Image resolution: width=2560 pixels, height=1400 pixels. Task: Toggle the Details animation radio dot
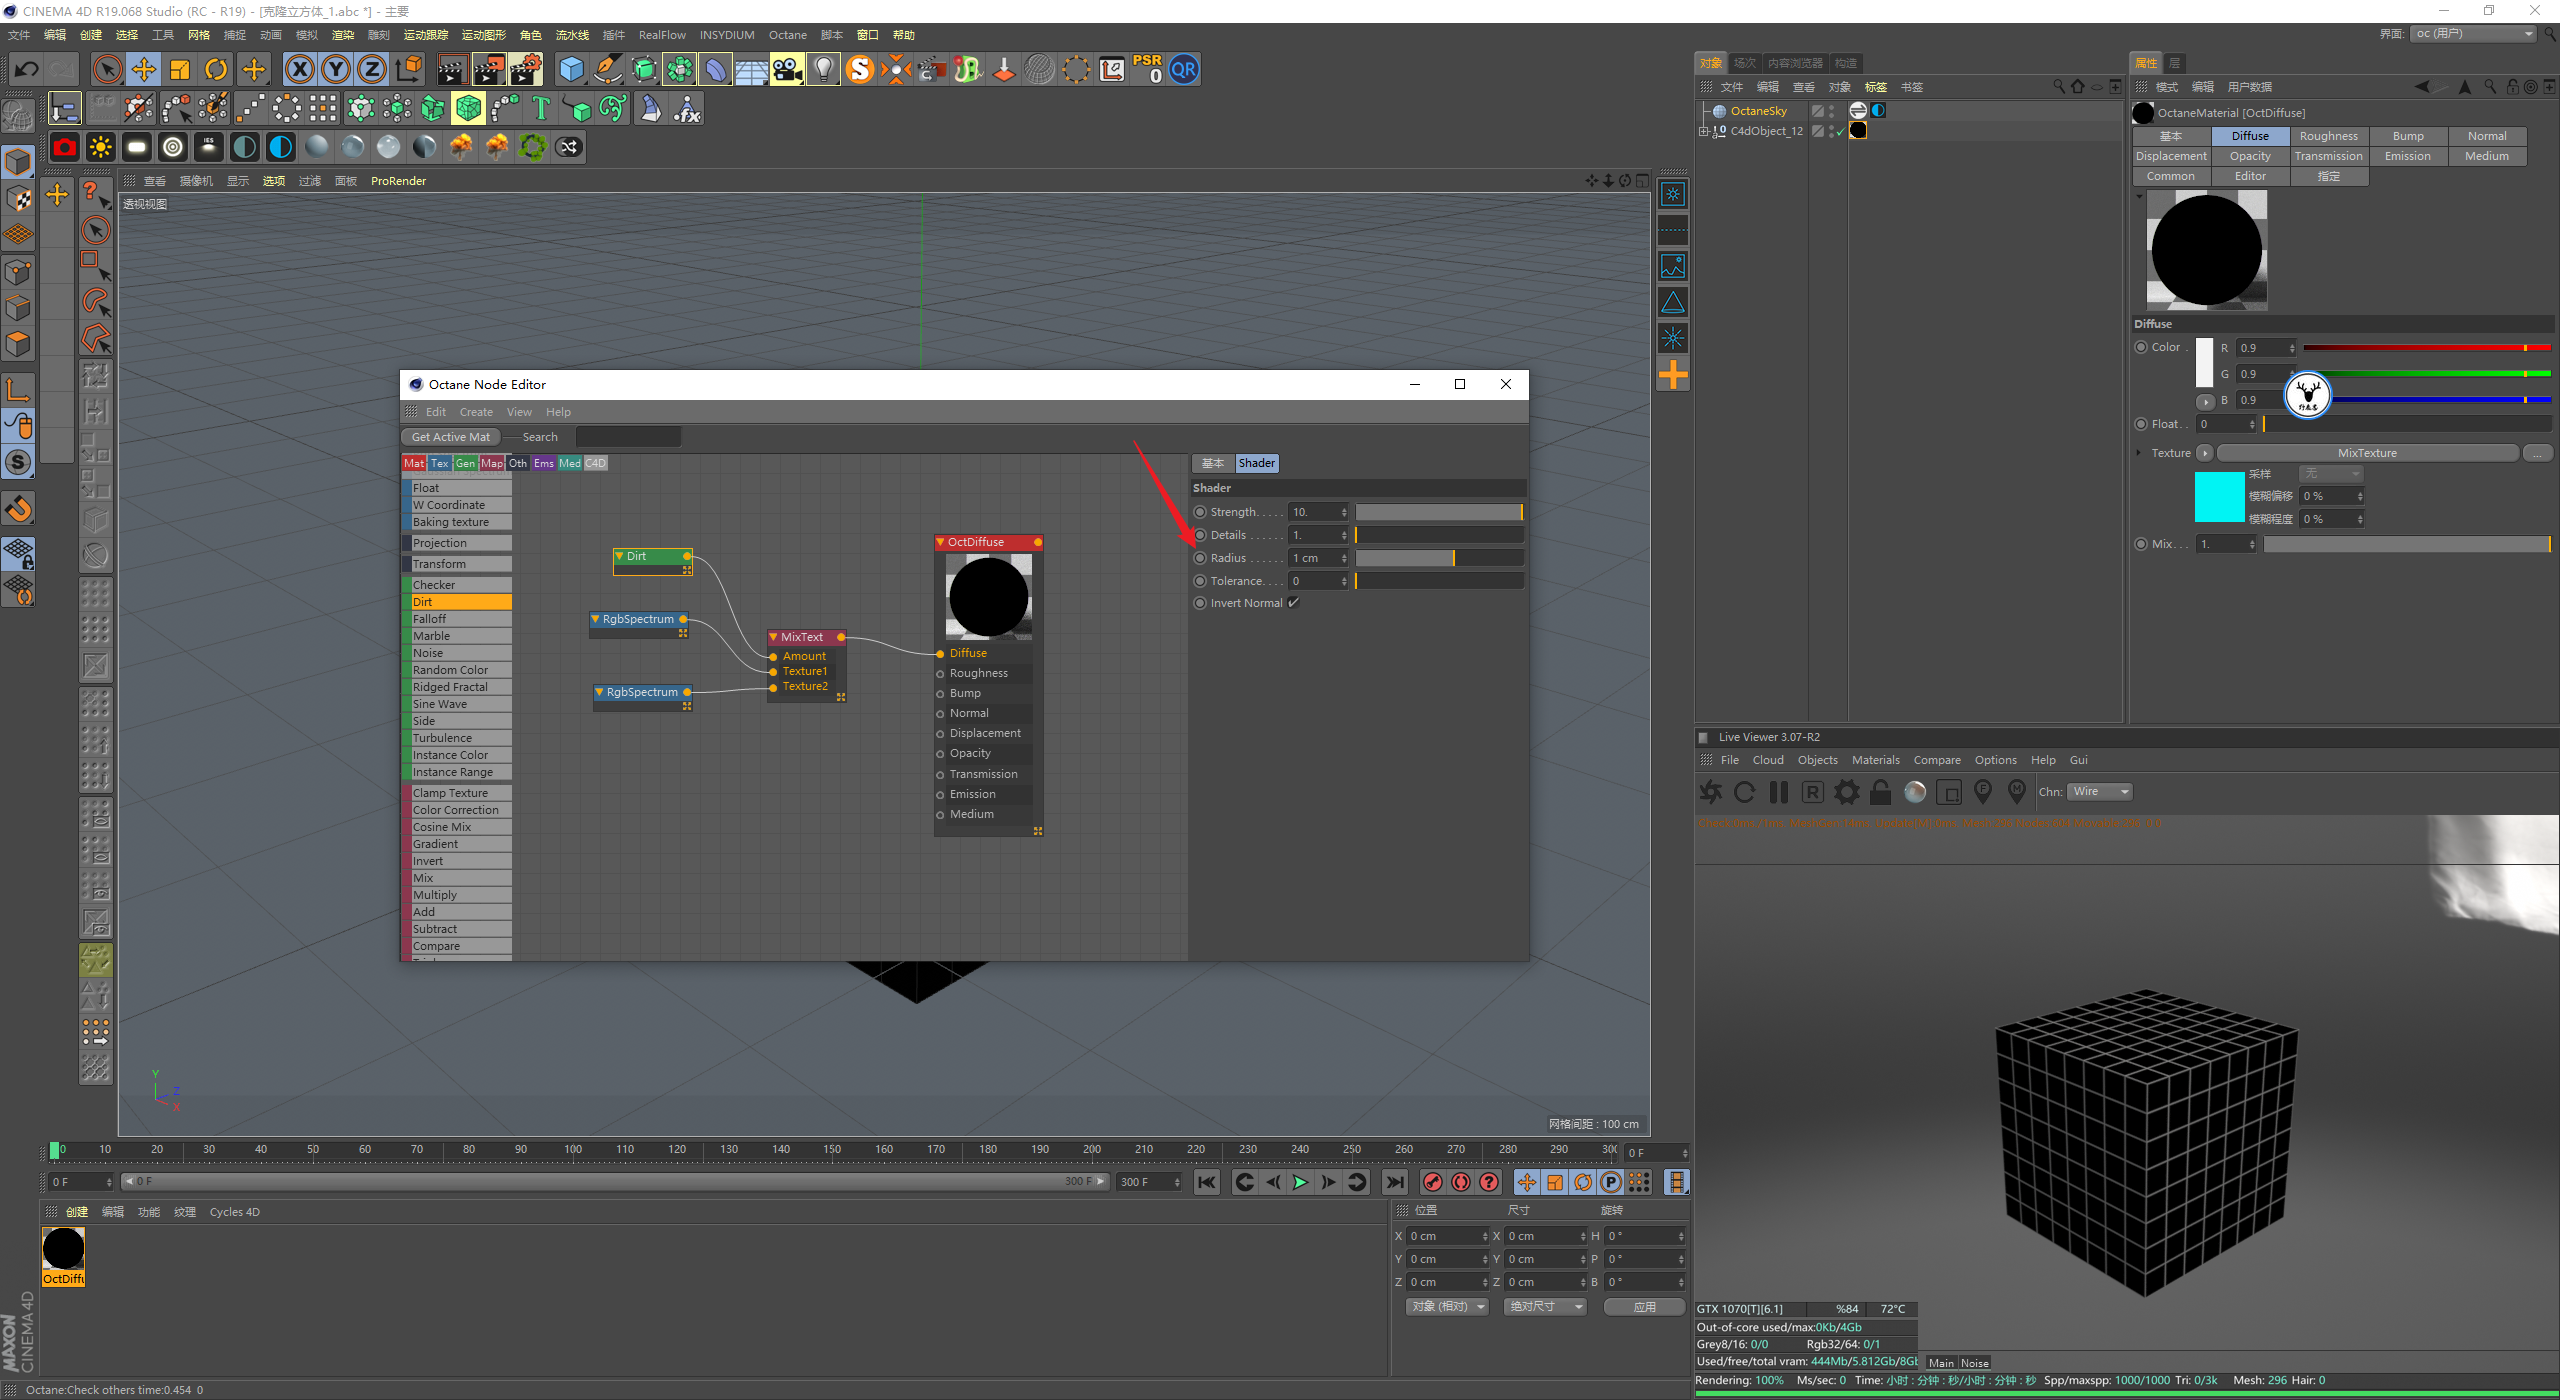[x=1200, y=535]
